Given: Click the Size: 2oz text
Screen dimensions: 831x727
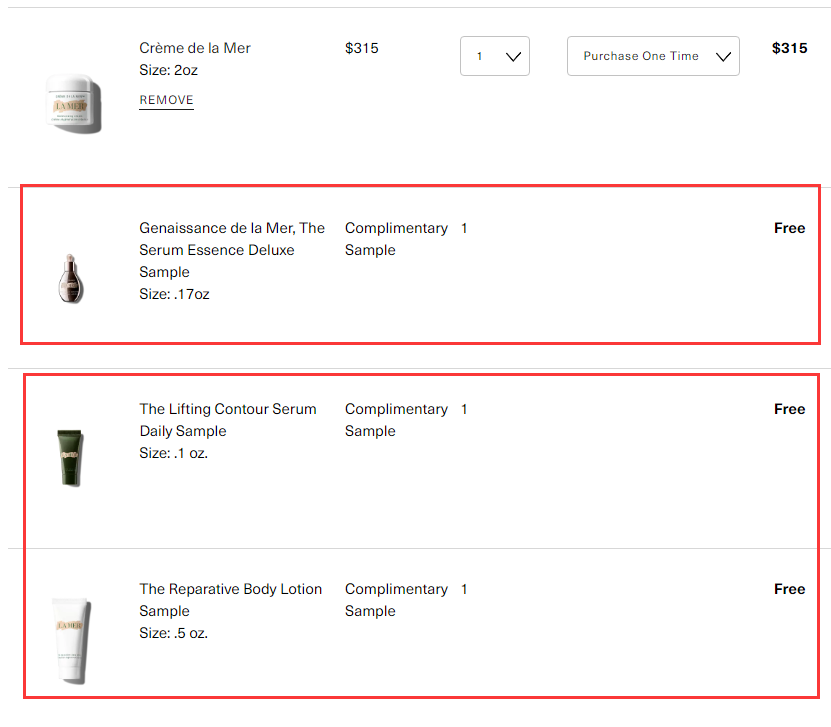Looking at the screenshot, I should pyautogui.click(x=169, y=70).
